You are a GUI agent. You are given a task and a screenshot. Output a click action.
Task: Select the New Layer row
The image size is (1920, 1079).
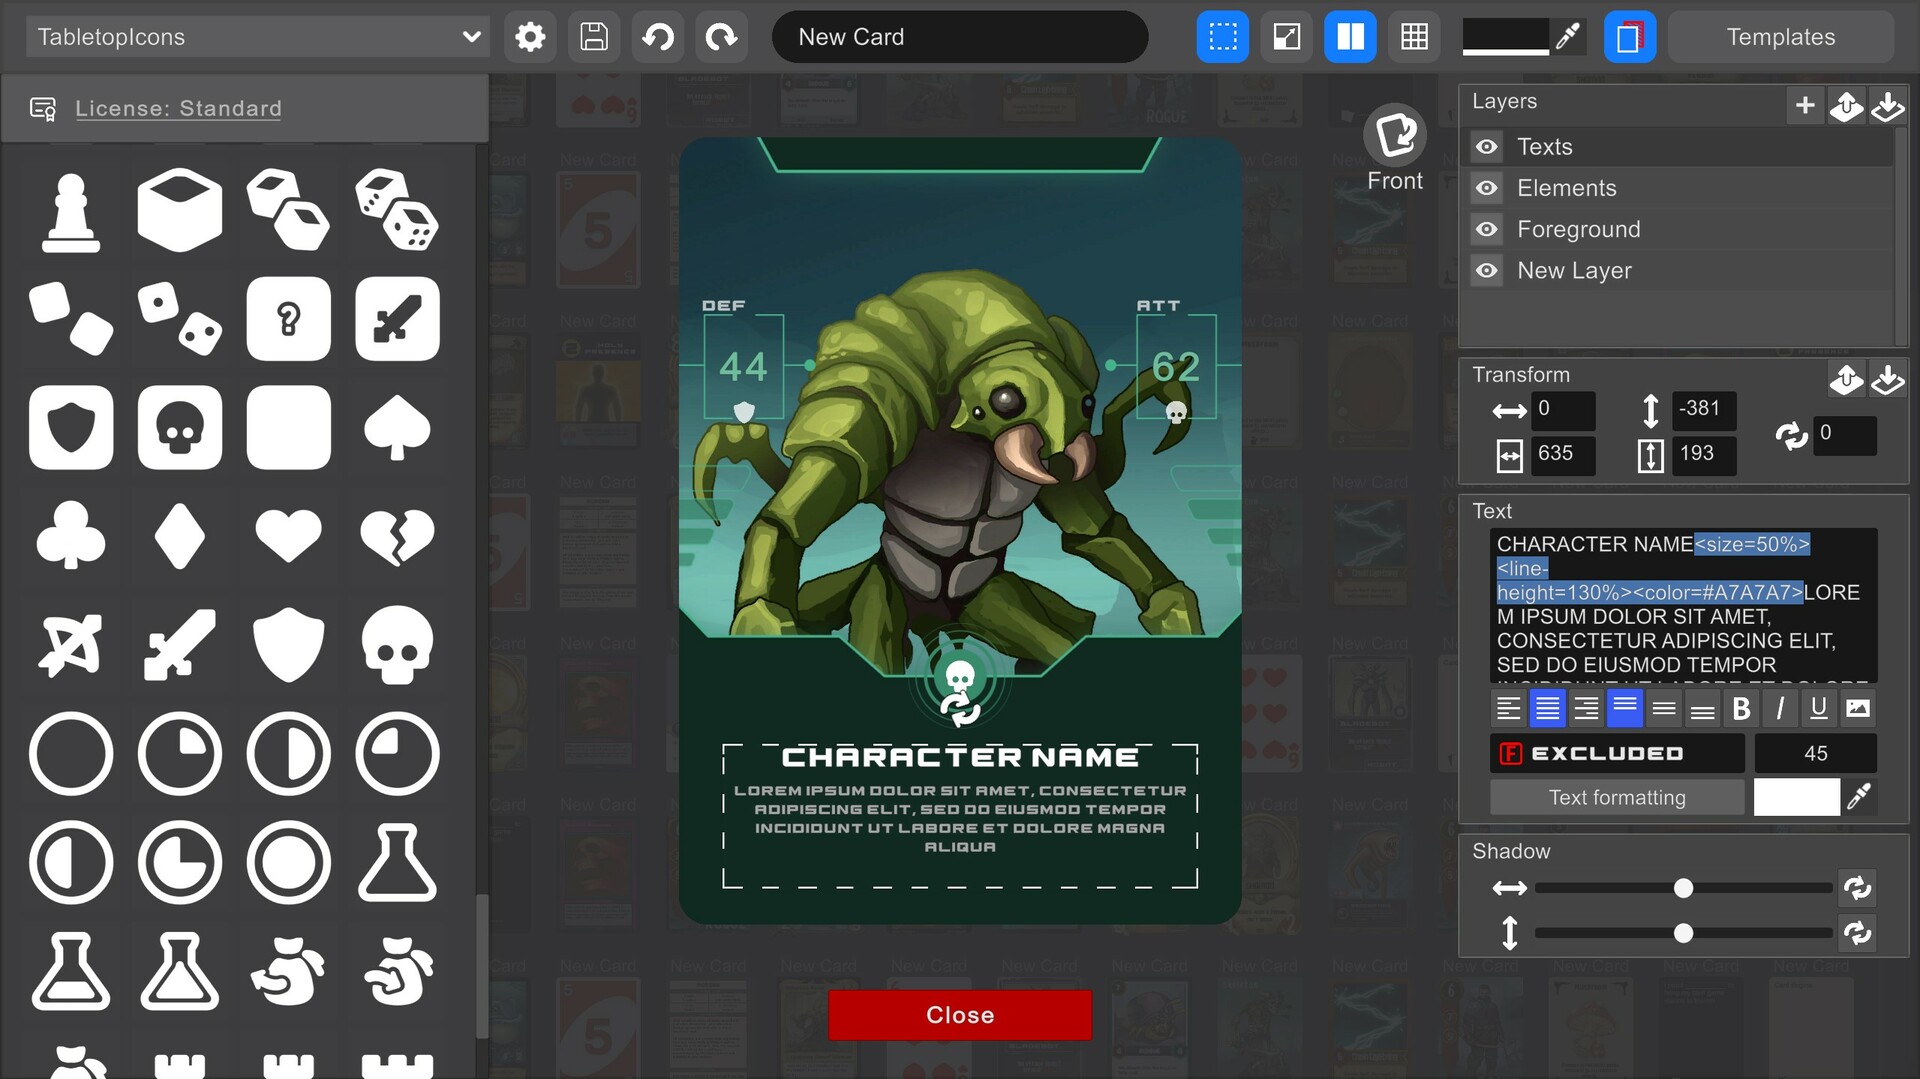point(1681,271)
